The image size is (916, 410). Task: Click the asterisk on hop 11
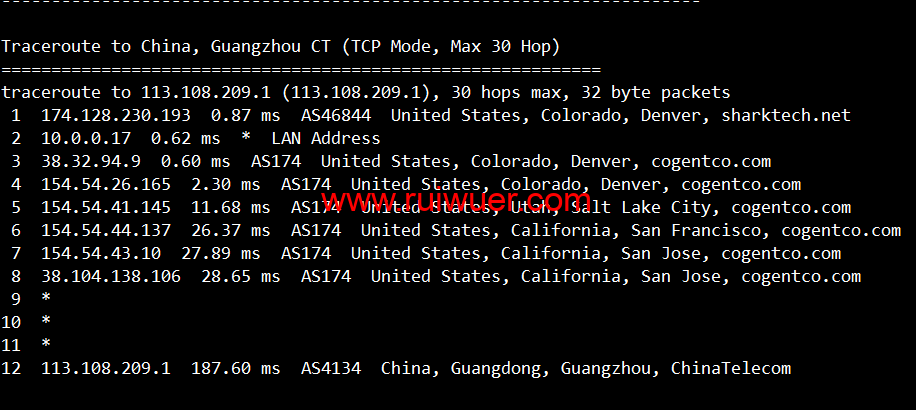point(46,344)
